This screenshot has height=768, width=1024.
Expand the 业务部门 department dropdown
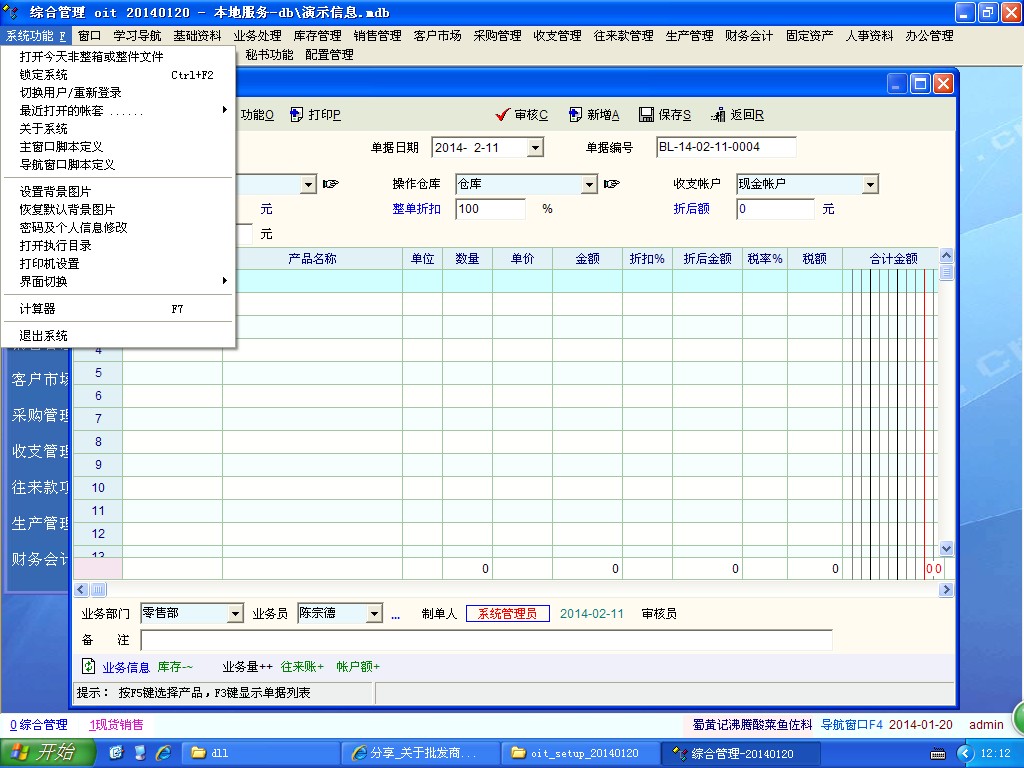236,614
